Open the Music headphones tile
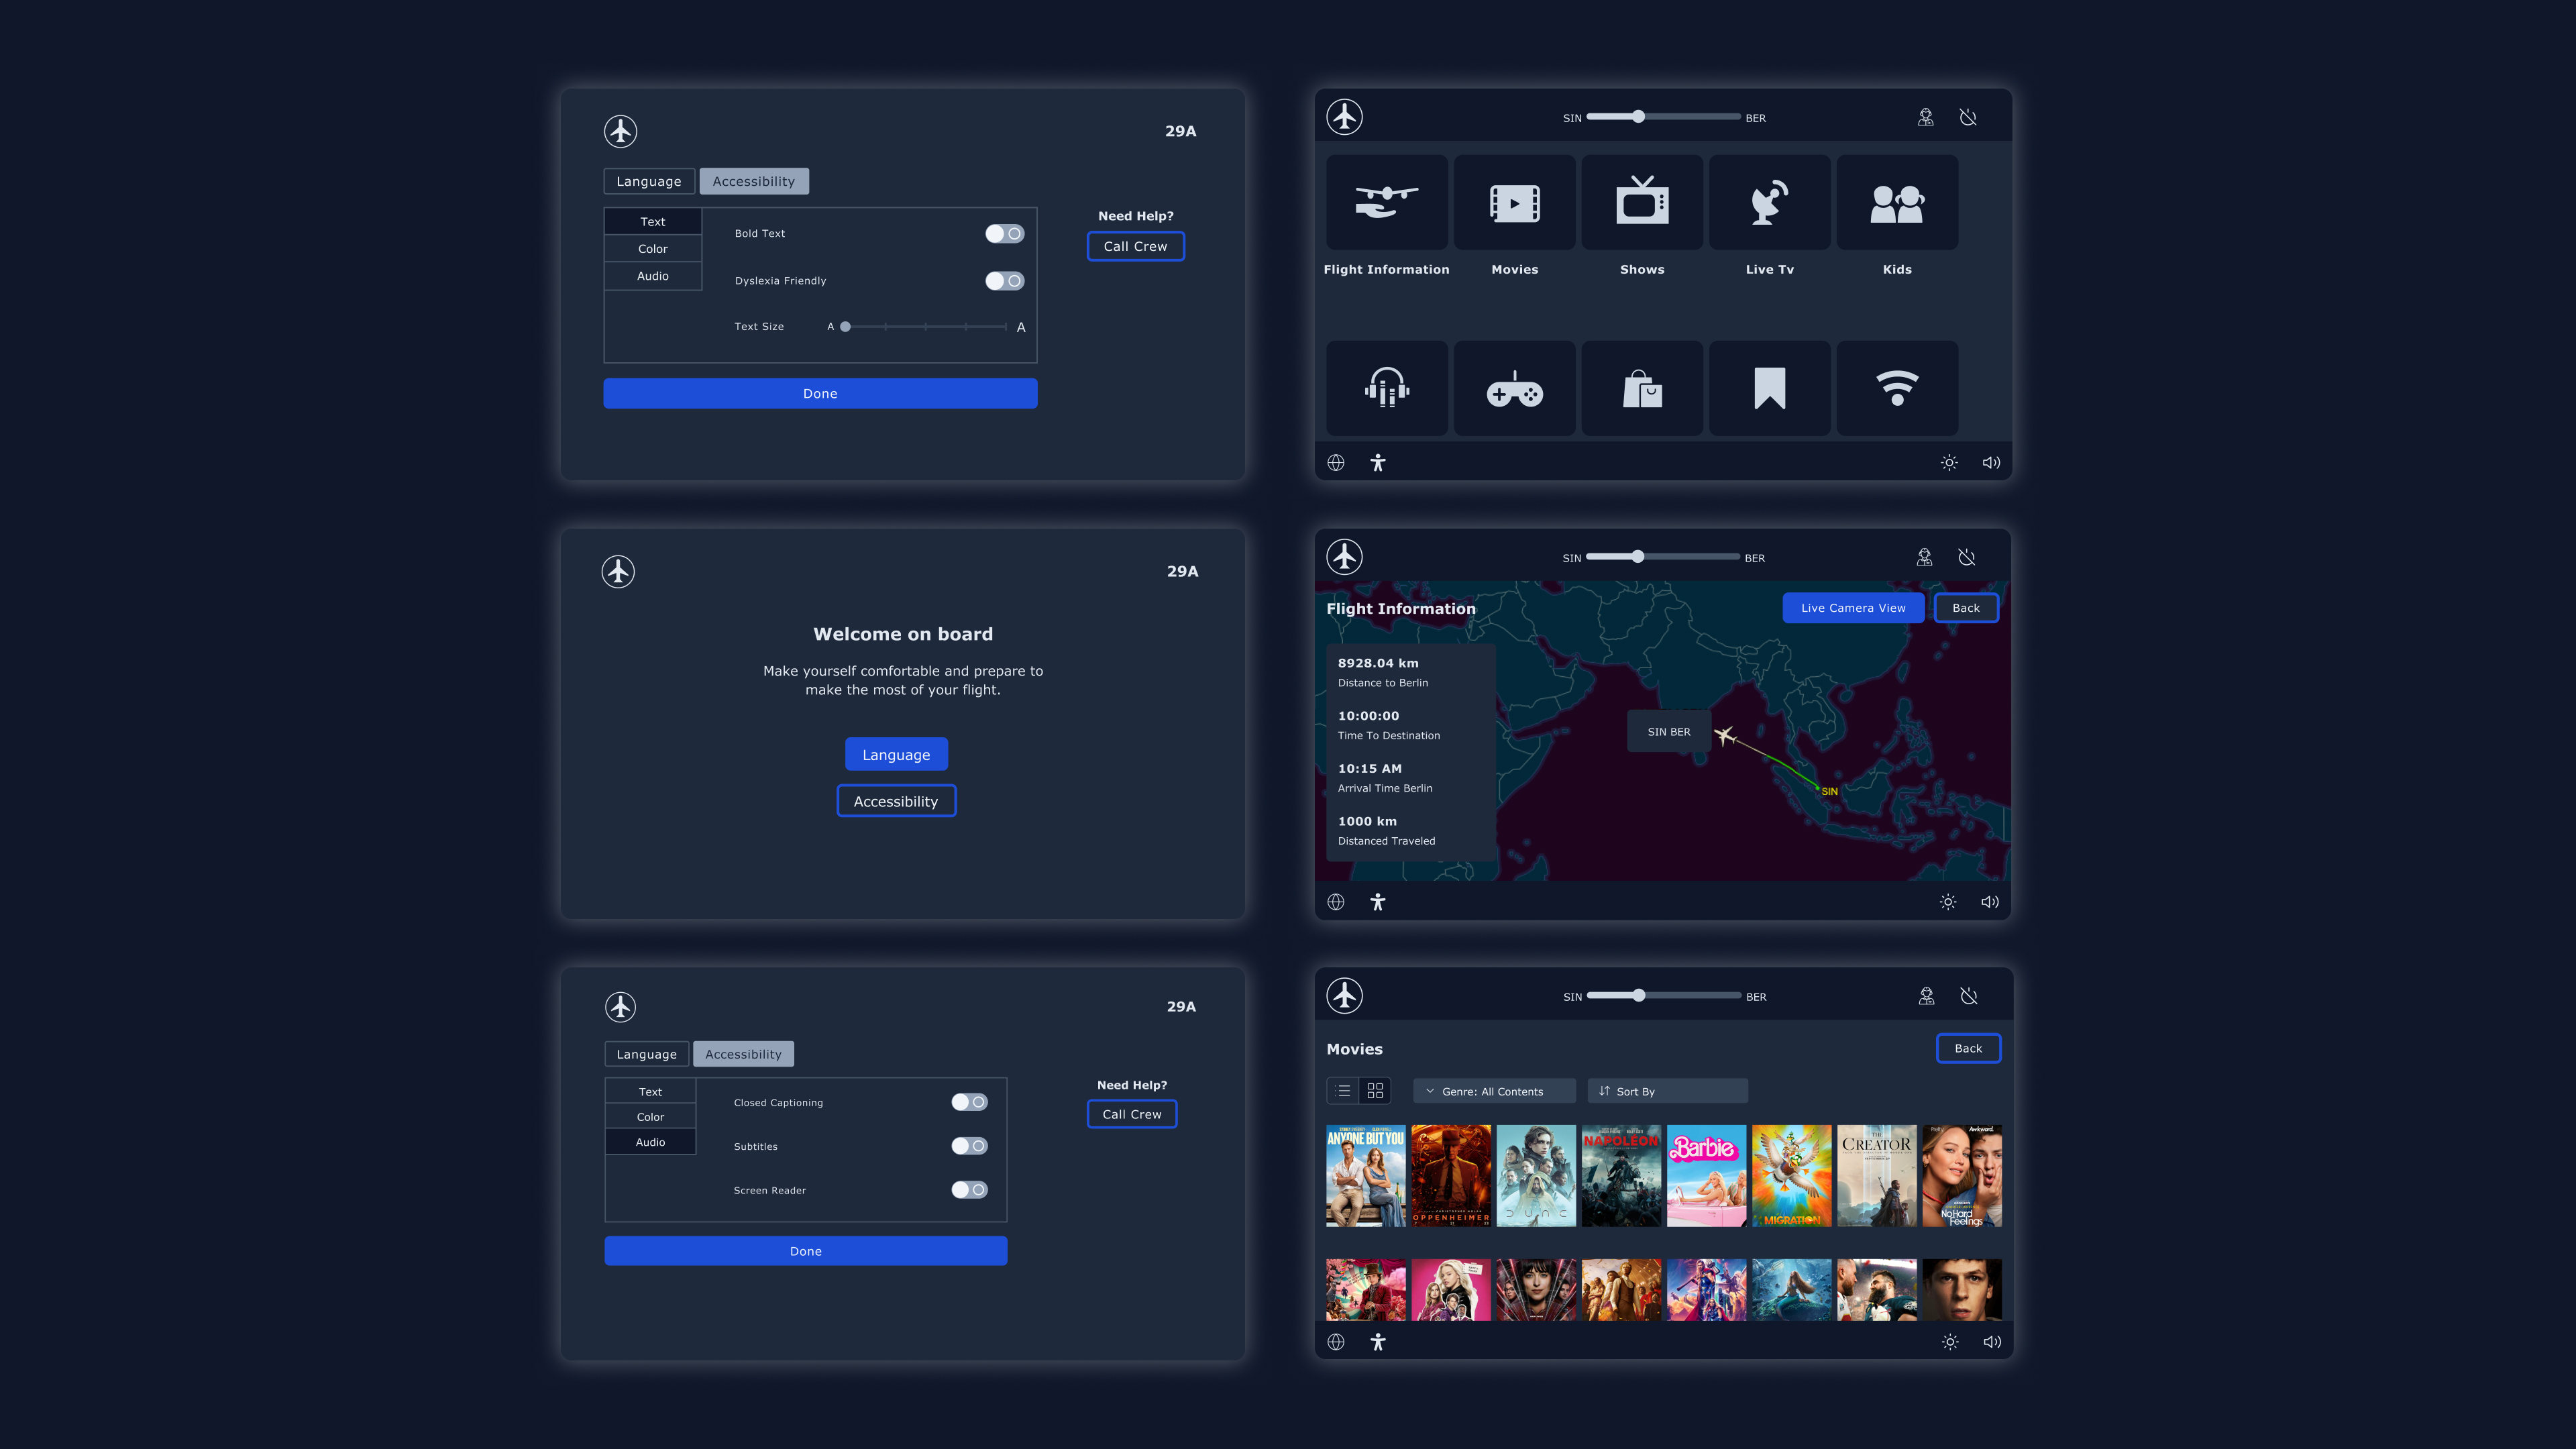The height and width of the screenshot is (1449, 2576). tap(1387, 389)
